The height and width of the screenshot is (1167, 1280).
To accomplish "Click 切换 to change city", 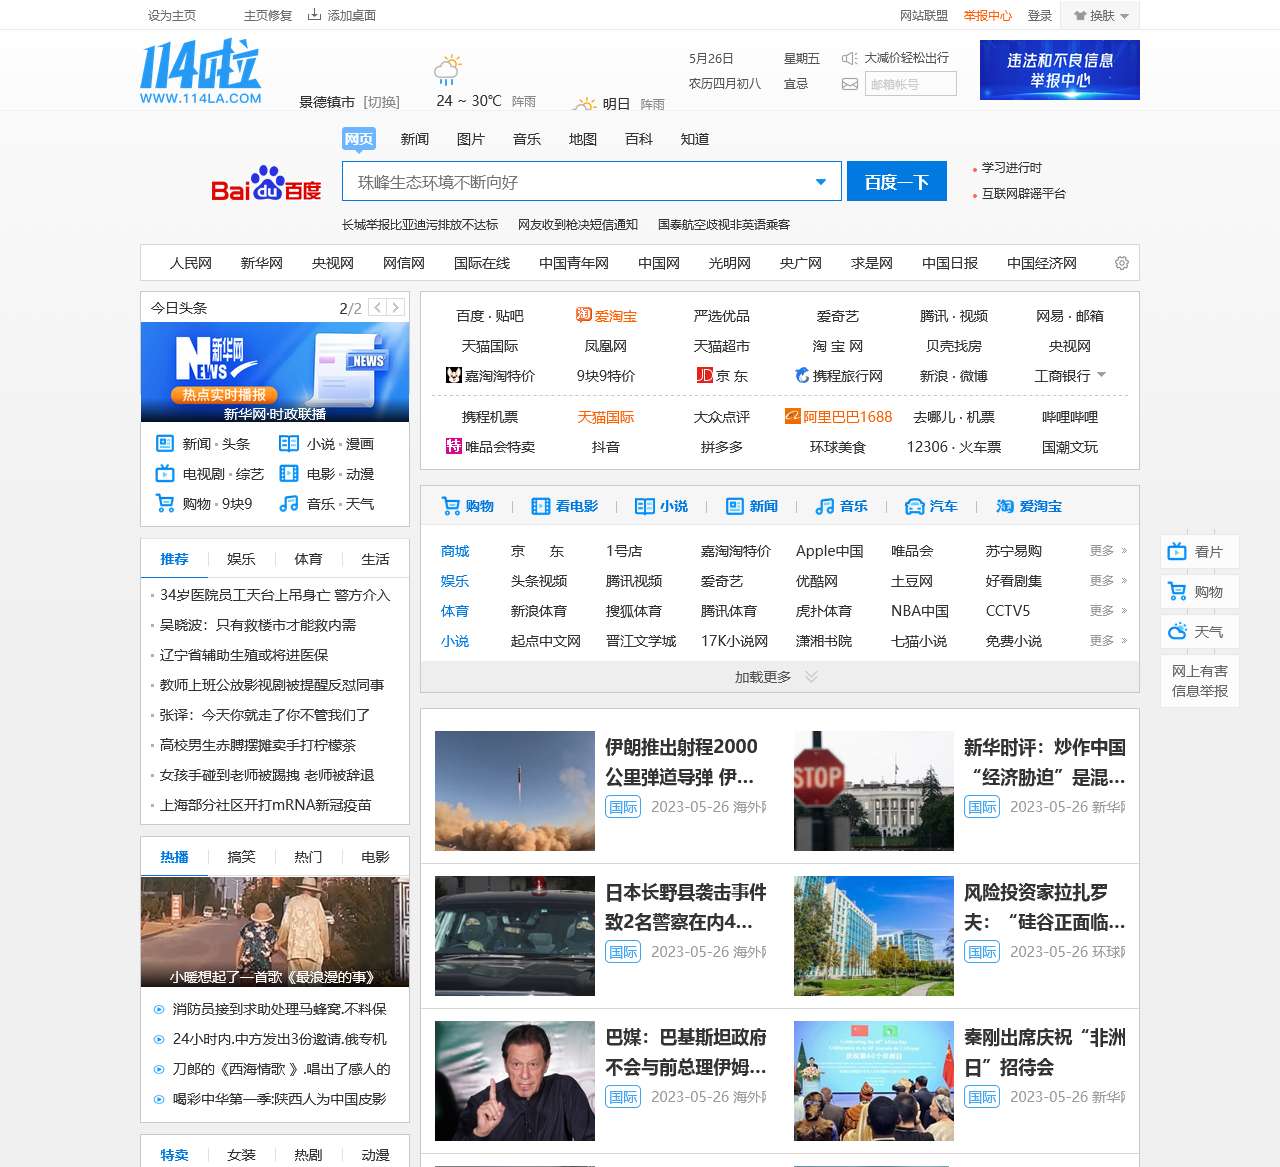I will click(381, 102).
